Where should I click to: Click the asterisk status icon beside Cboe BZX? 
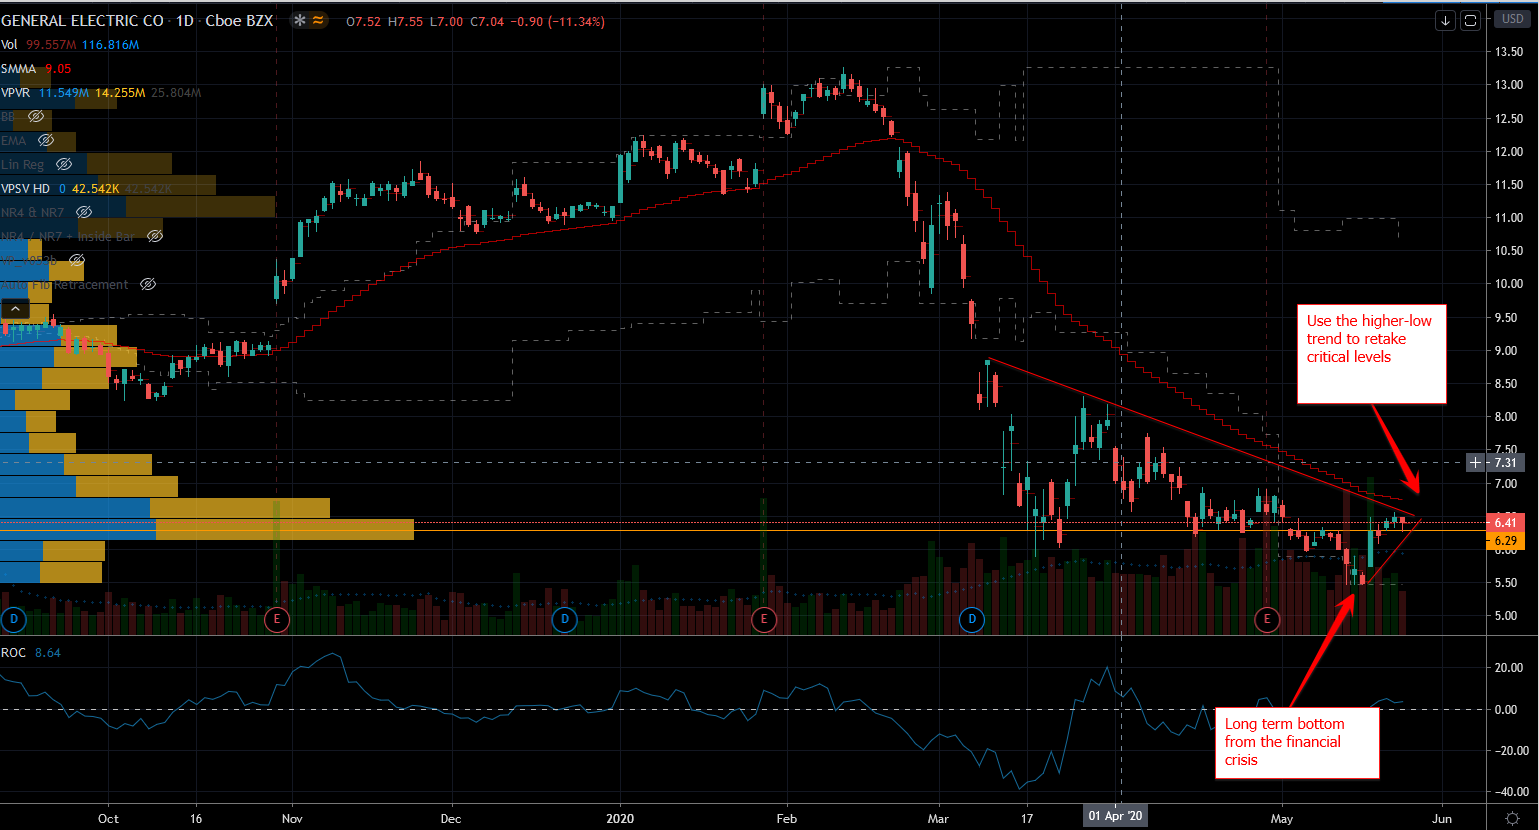click(300, 20)
